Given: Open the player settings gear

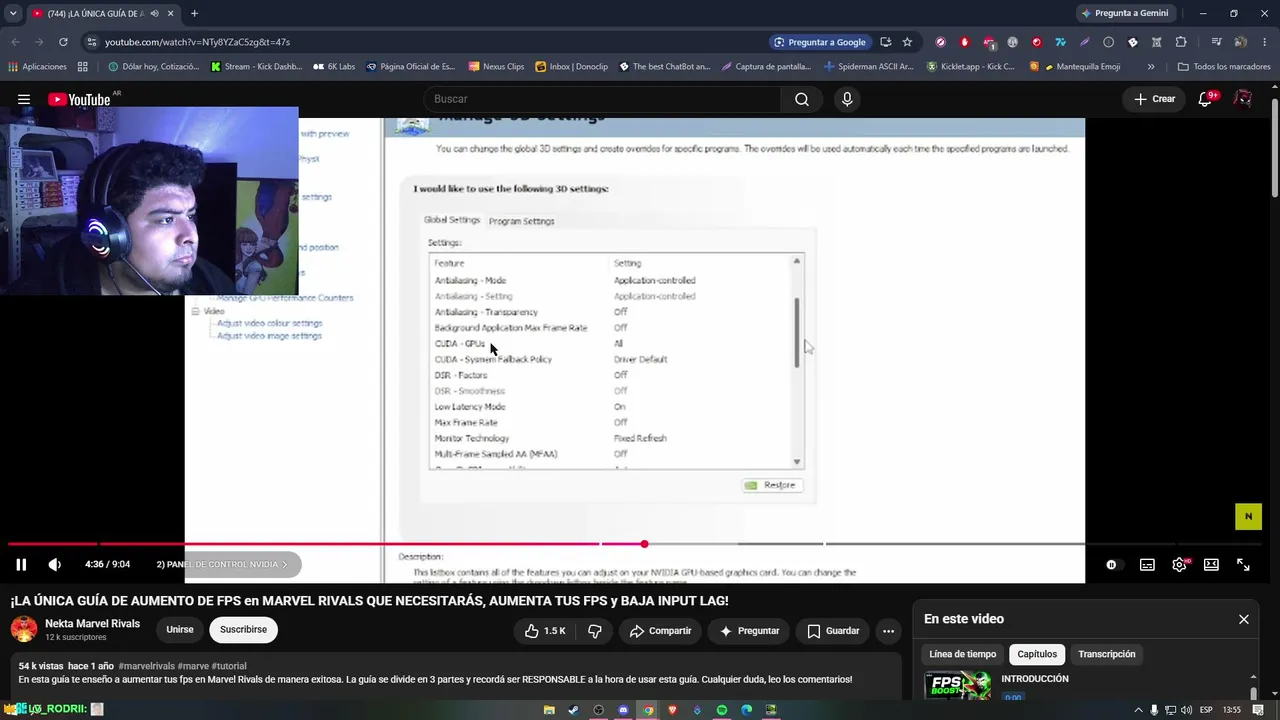Looking at the screenshot, I should click(x=1180, y=564).
